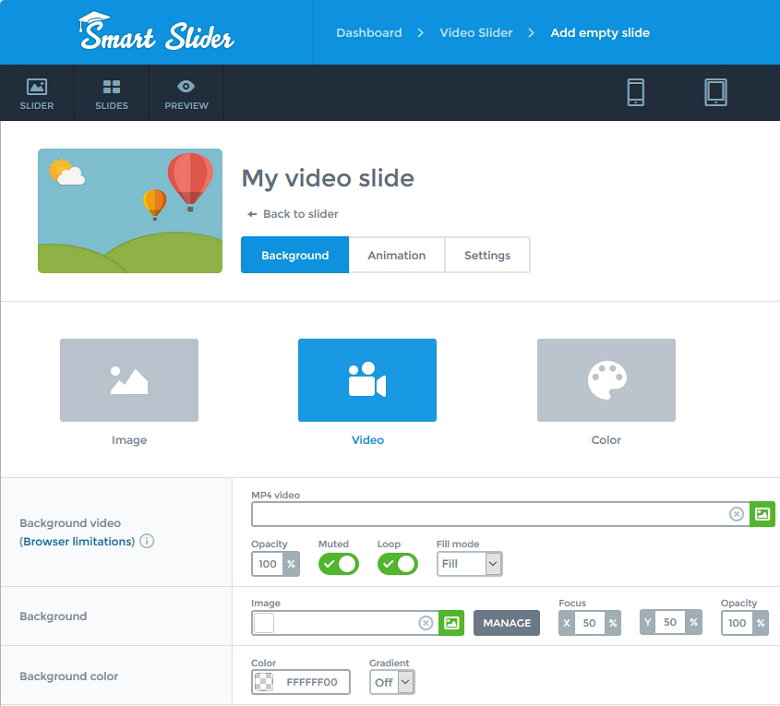Open the Preview eye toolbar item
This screenshot has width=780, height=706.
click(x=186, y=94)
